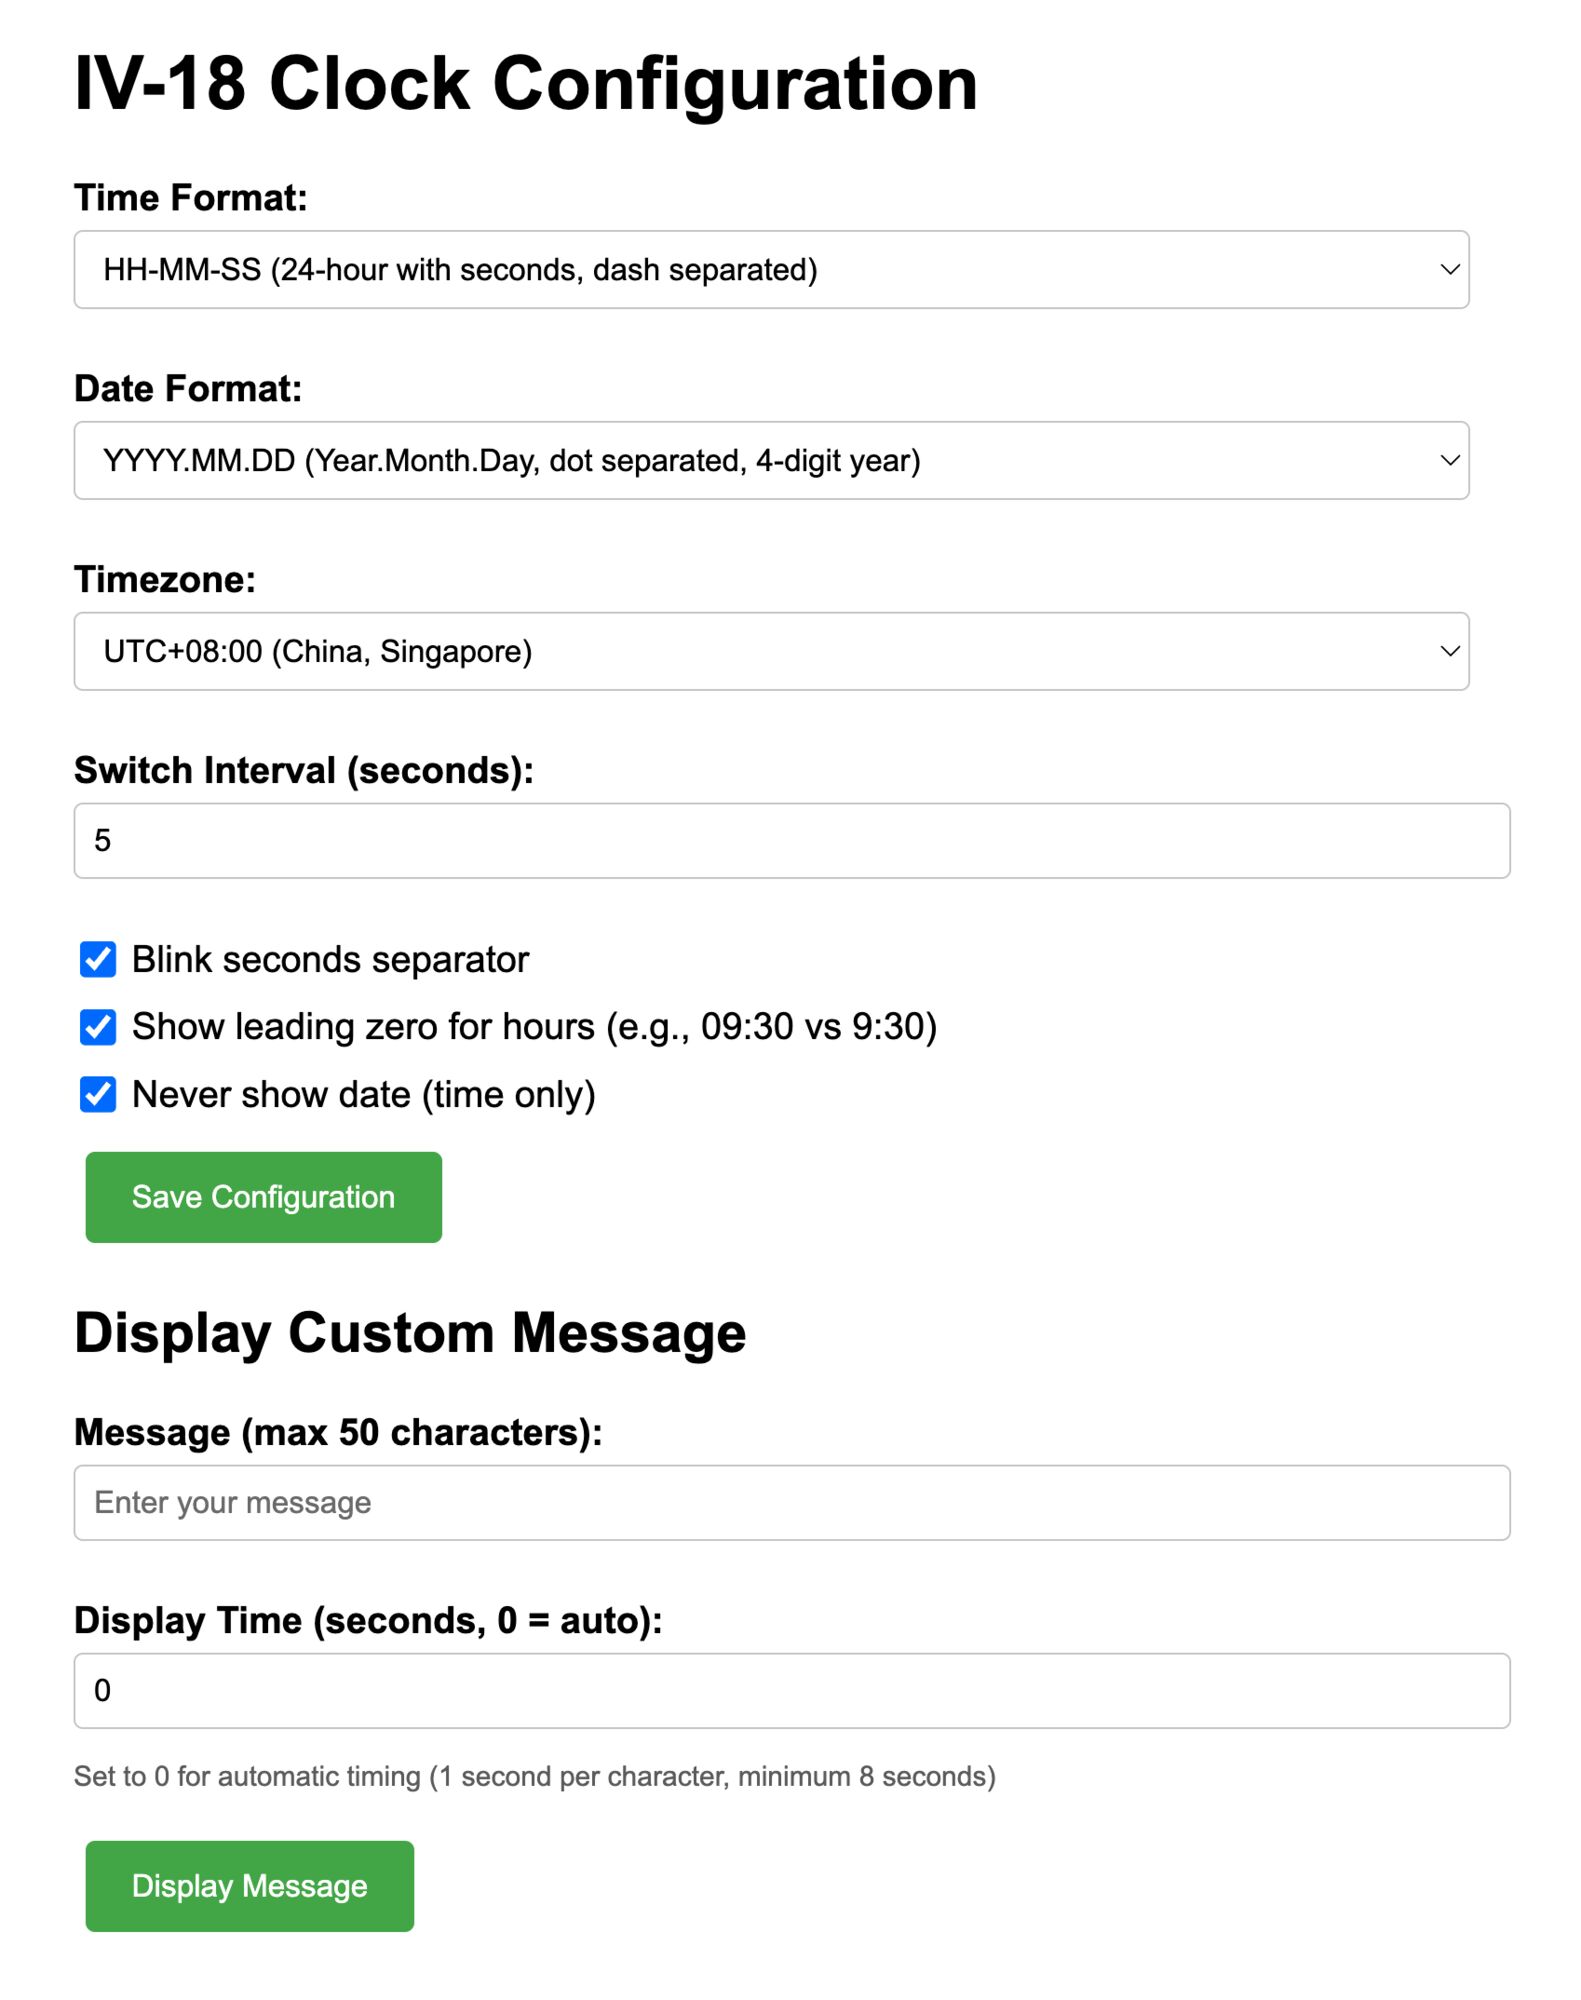Click the Display Custom Message heading
1581x2000 pixels.
point(410,1334)
